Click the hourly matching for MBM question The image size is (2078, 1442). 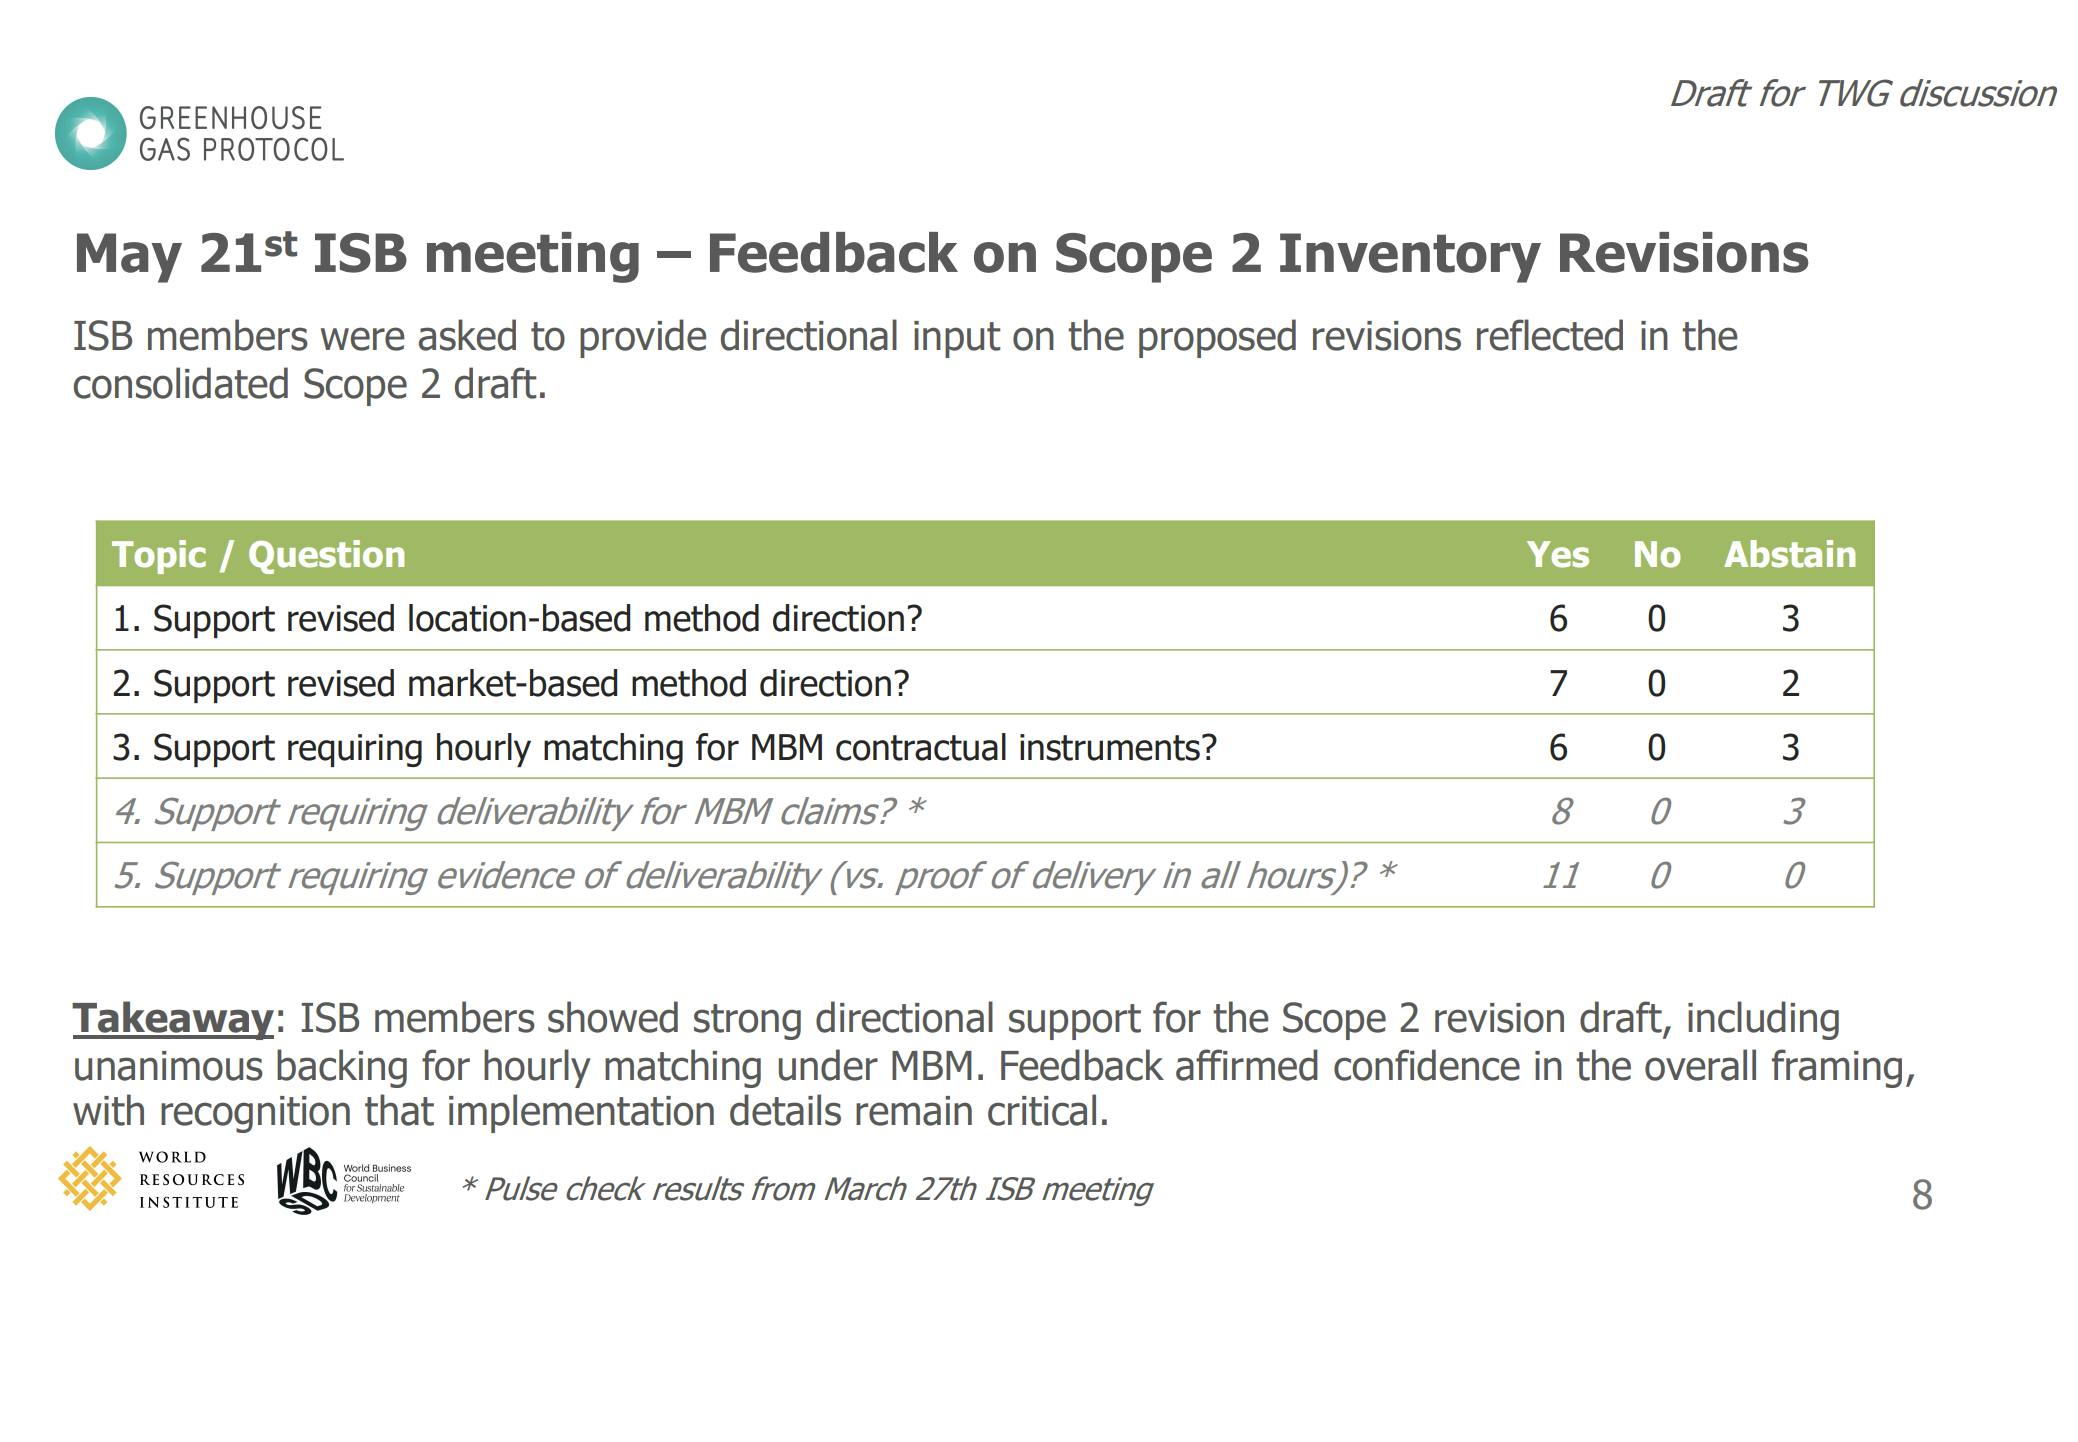(x=664, y=748)
